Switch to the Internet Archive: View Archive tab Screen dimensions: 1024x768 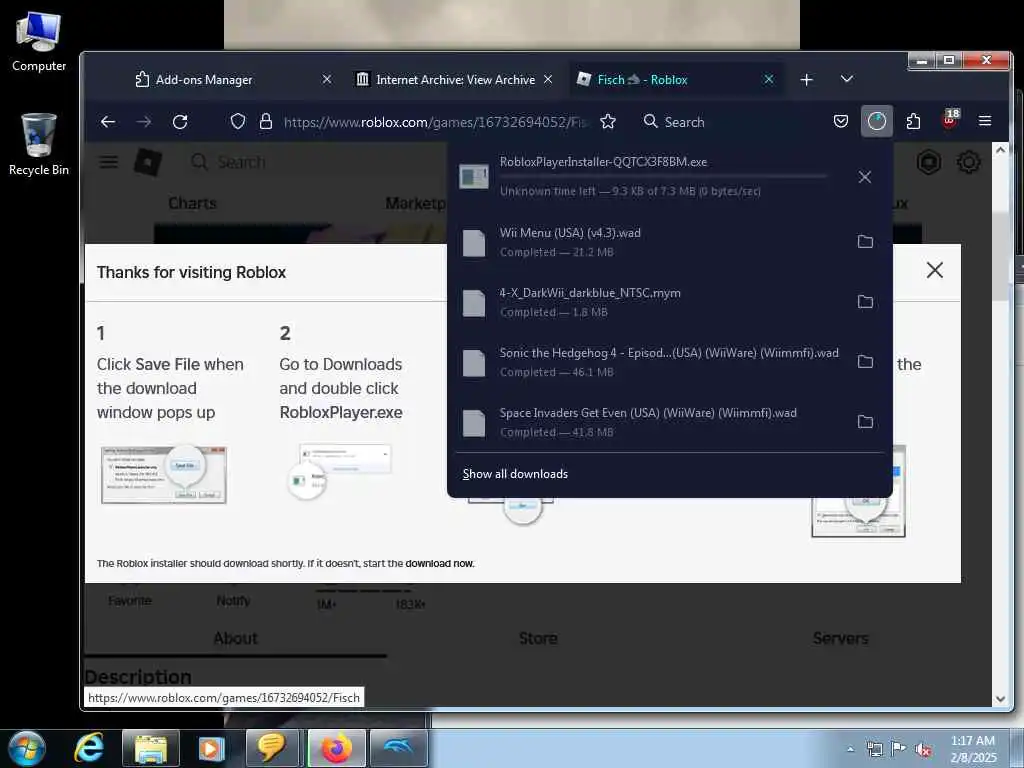(455, 80)
